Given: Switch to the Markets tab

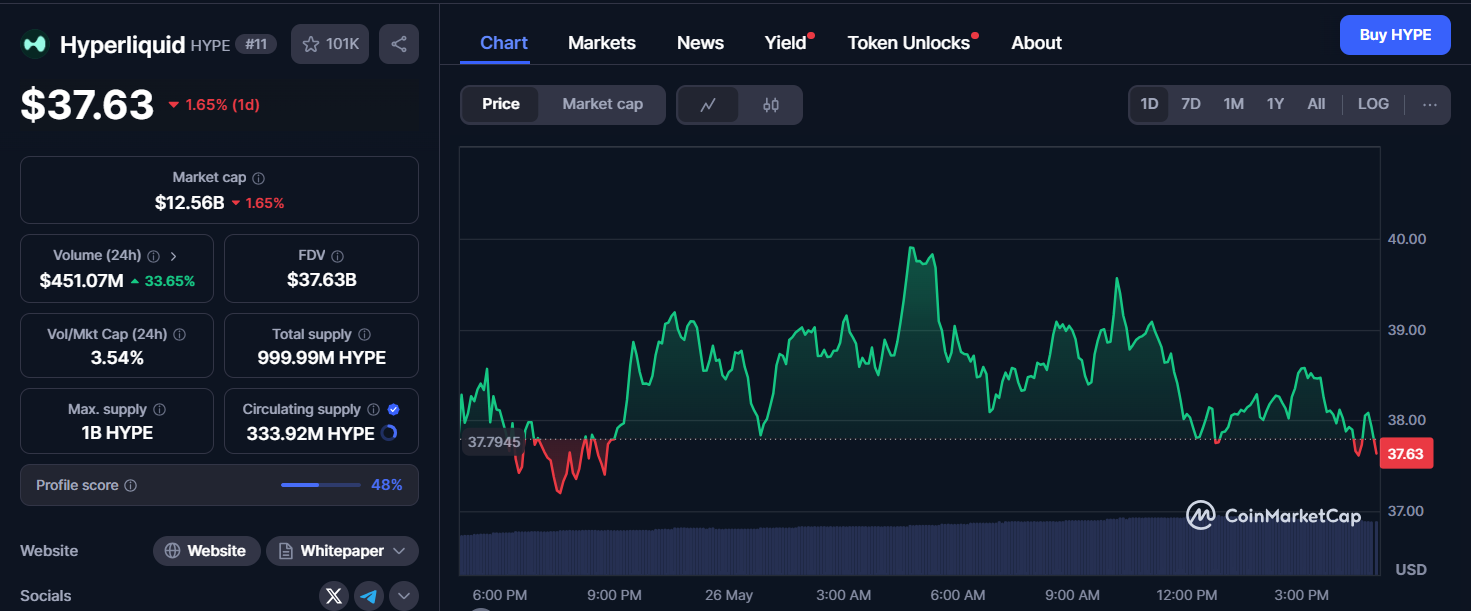Looking at the screenshot, I should [x=602, y=43].
